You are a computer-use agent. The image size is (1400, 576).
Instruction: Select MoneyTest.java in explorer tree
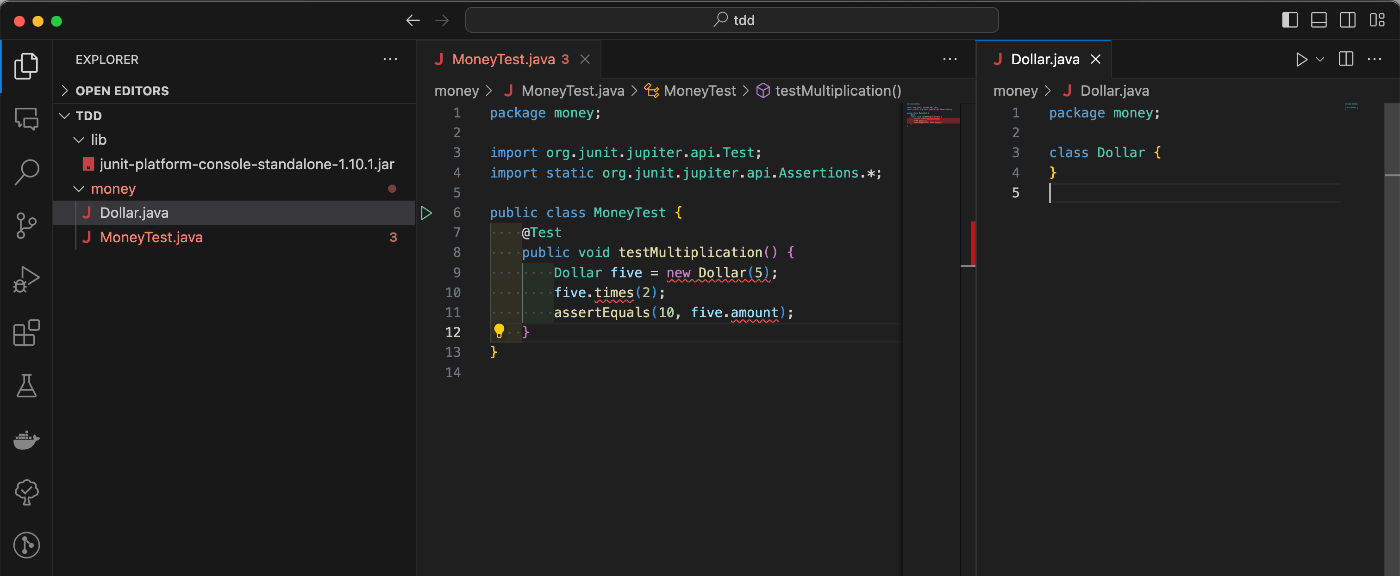[234, 238]
